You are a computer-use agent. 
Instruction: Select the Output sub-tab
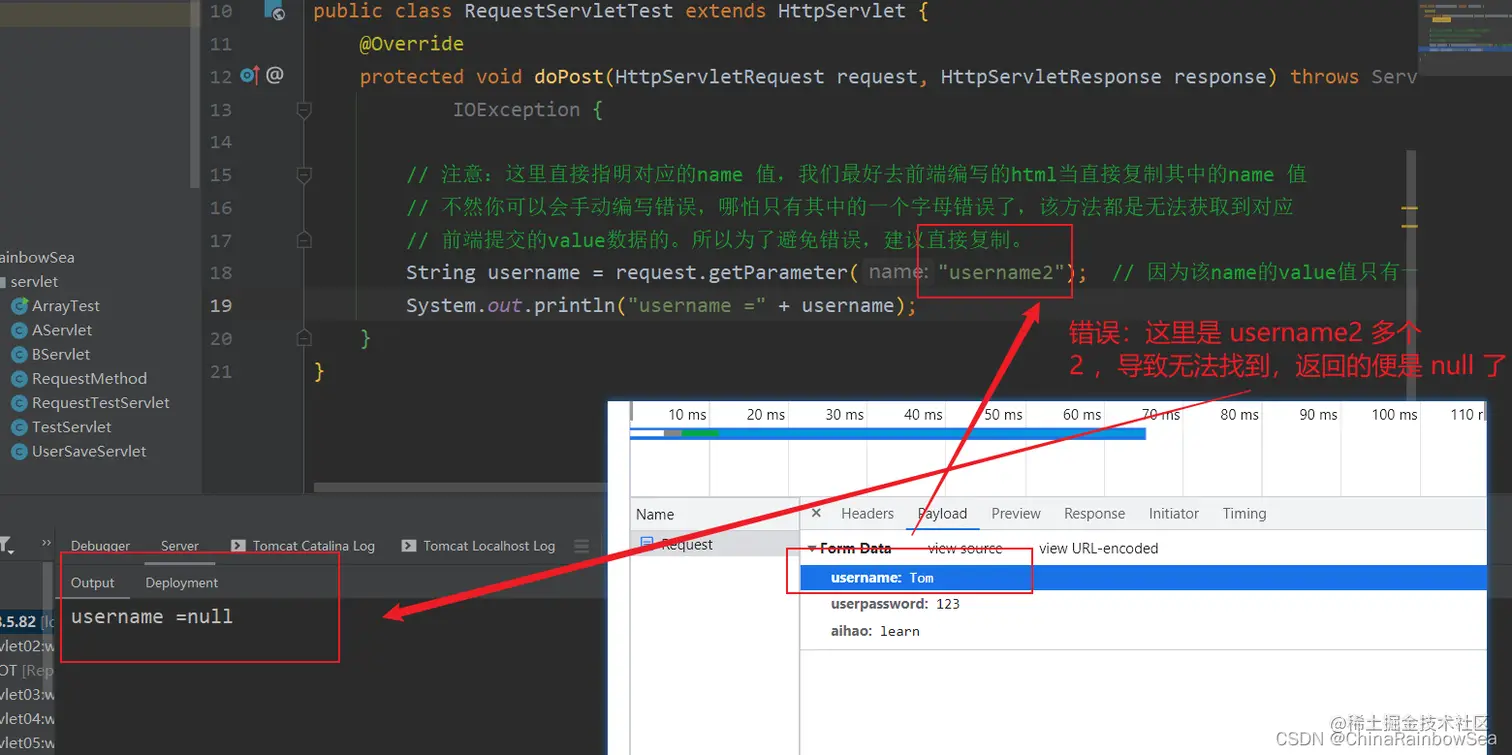[93, 582]
